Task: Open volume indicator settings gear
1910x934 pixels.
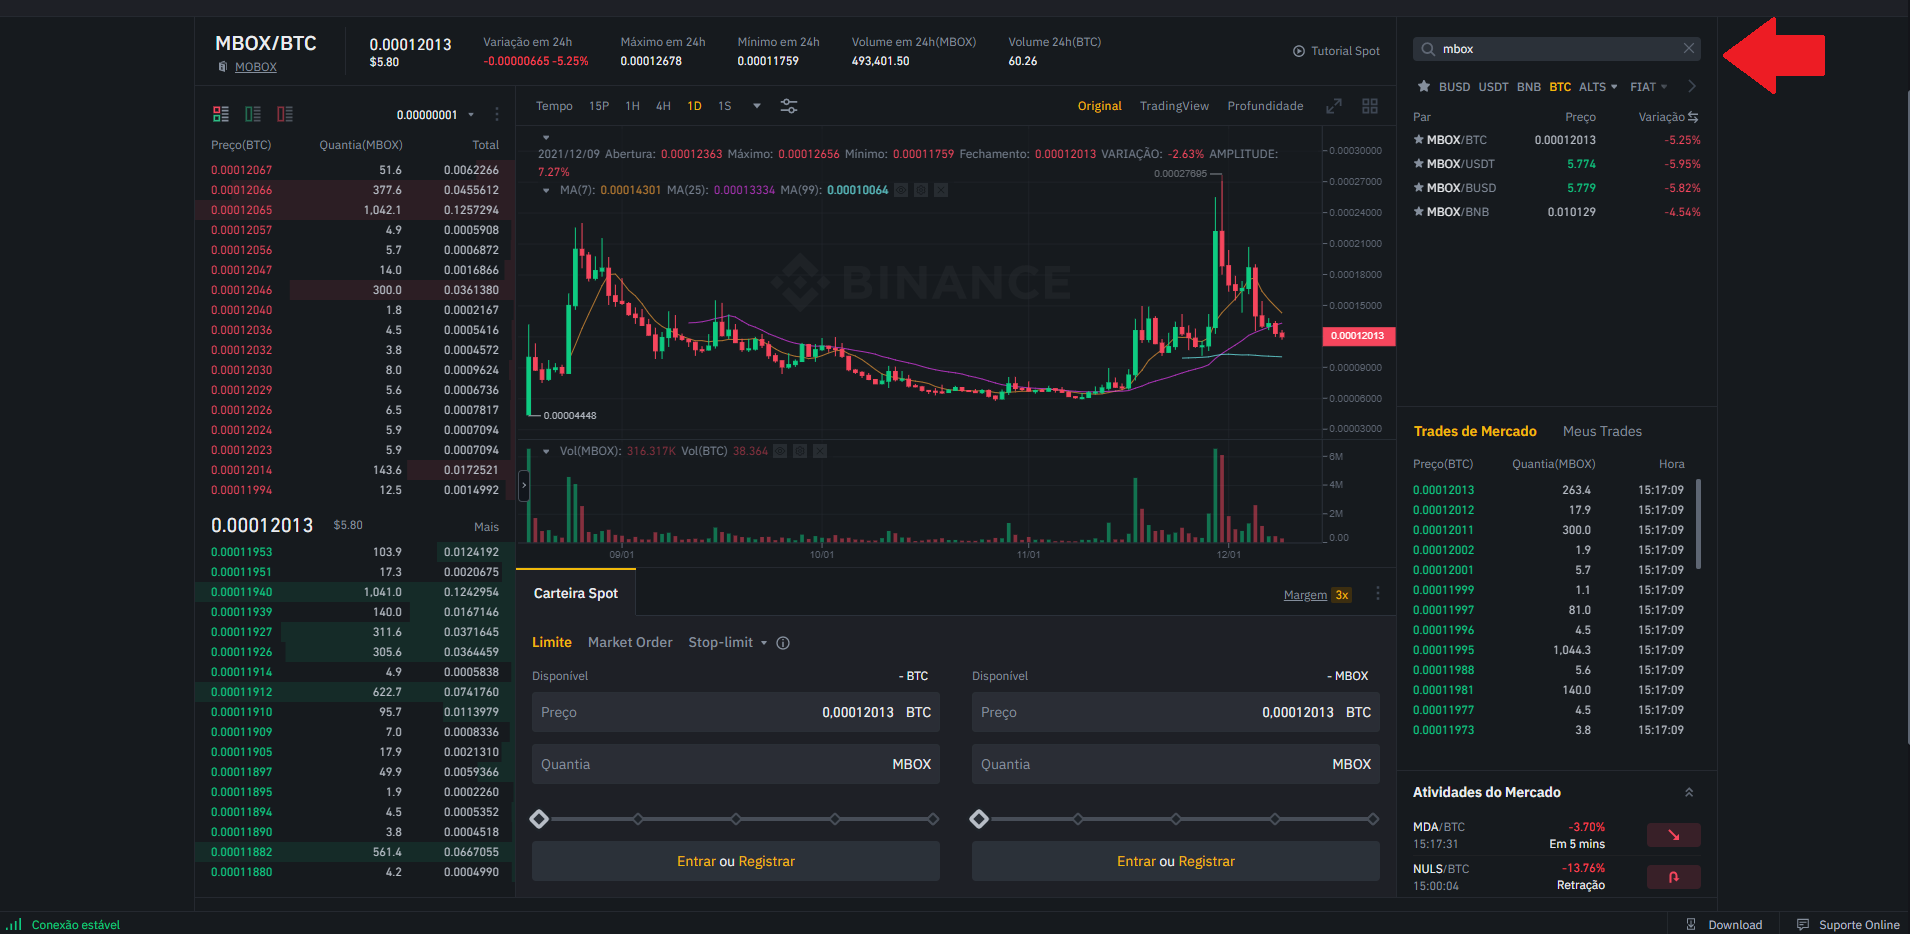Action: coord(800,451)
